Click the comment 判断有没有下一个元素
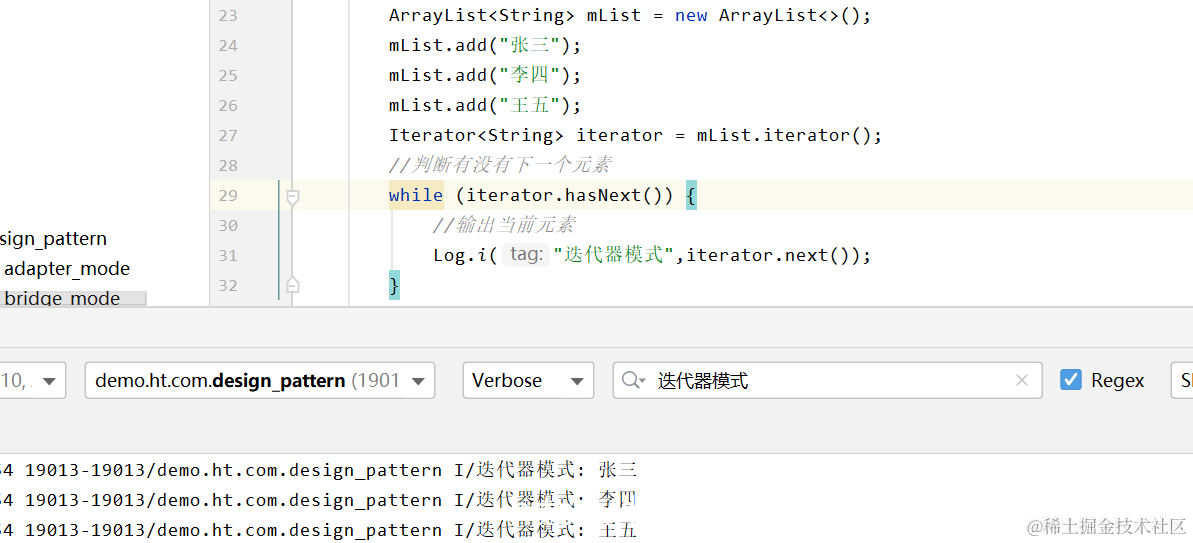Viewport: 1193px width, 543px height. [x=501, y=165]
